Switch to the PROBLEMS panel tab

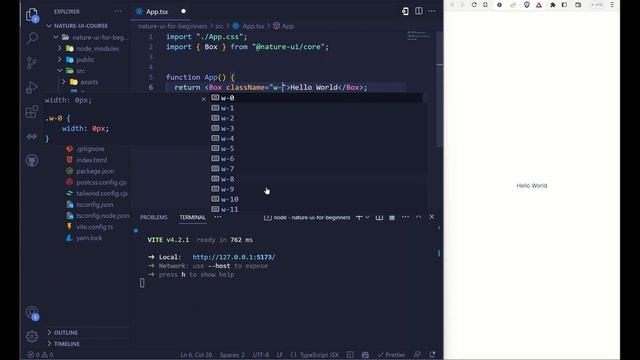tap(154, 218)
